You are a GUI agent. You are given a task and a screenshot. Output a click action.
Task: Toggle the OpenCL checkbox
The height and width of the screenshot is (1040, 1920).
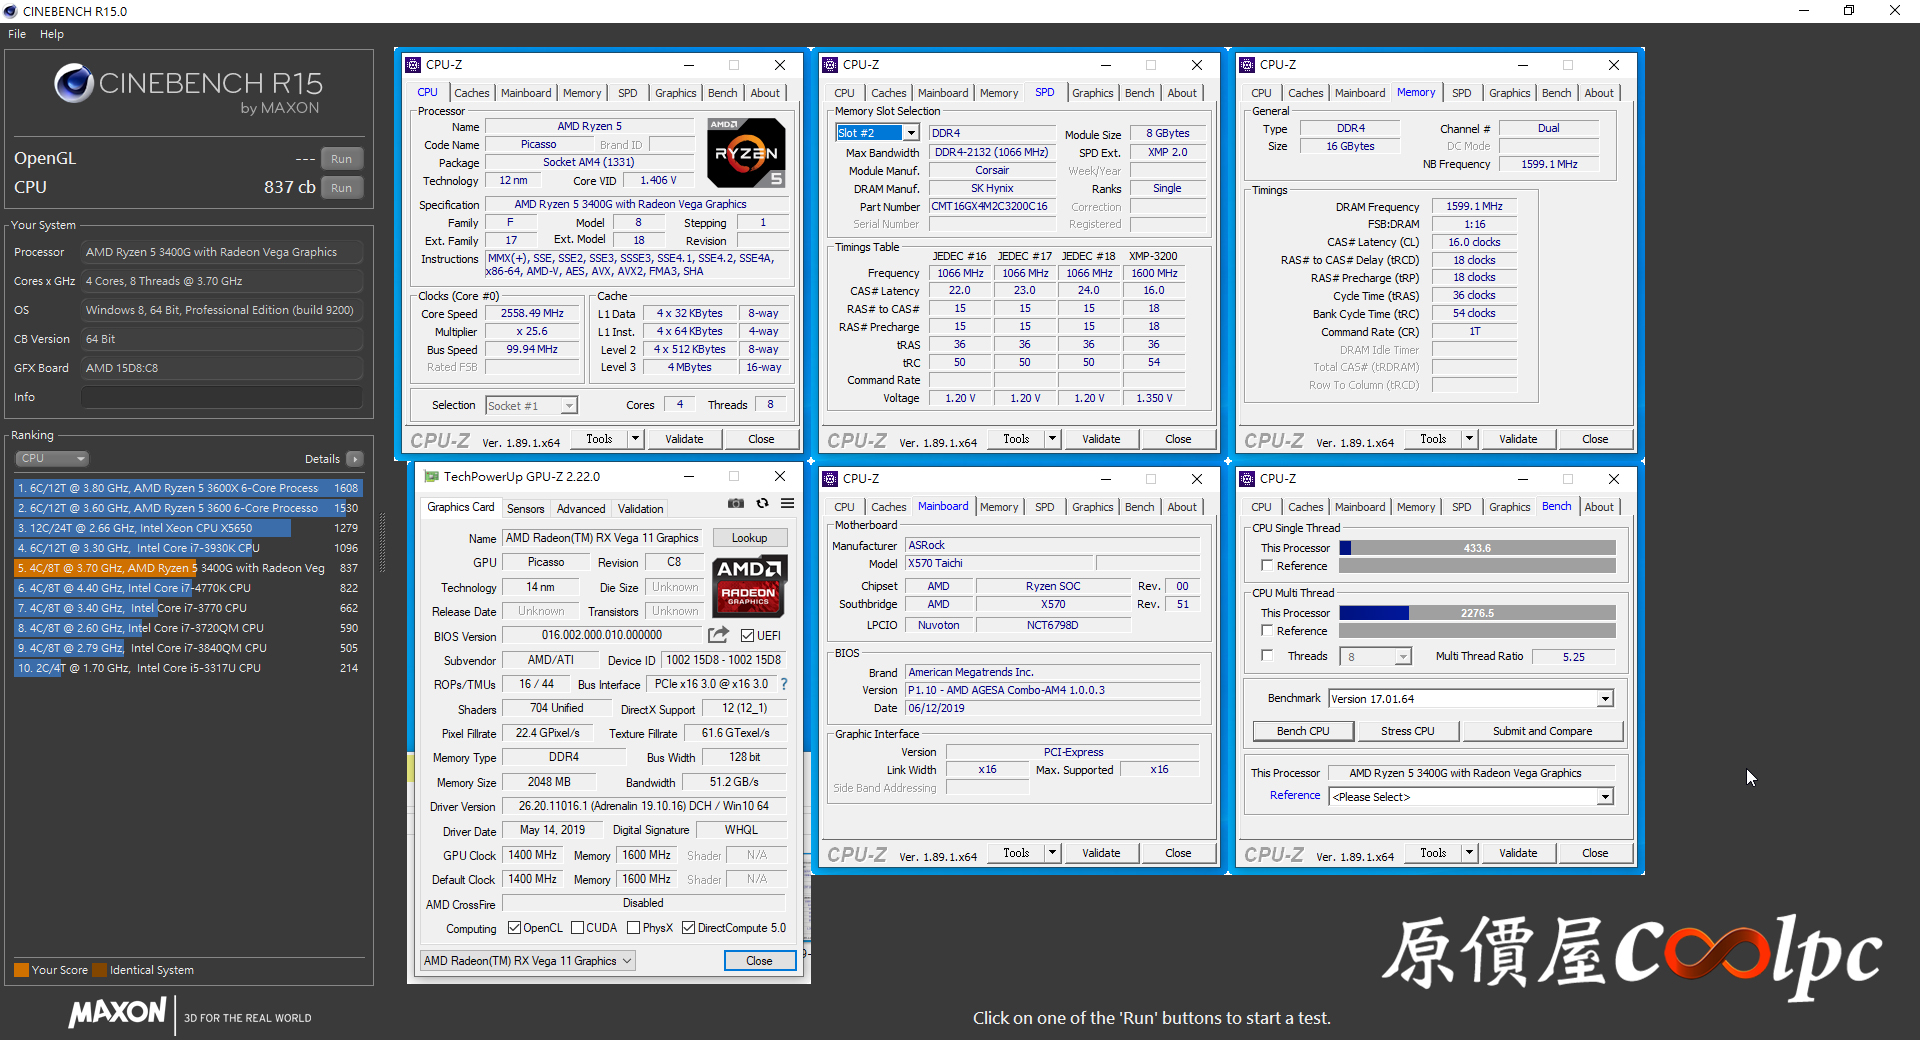pyautogui.click(x=514, y=928)
